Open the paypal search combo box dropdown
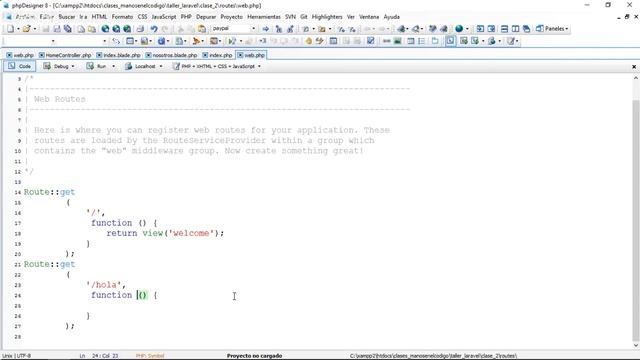Viewport: 640px width, 360px height. click(x=253, y=29)
